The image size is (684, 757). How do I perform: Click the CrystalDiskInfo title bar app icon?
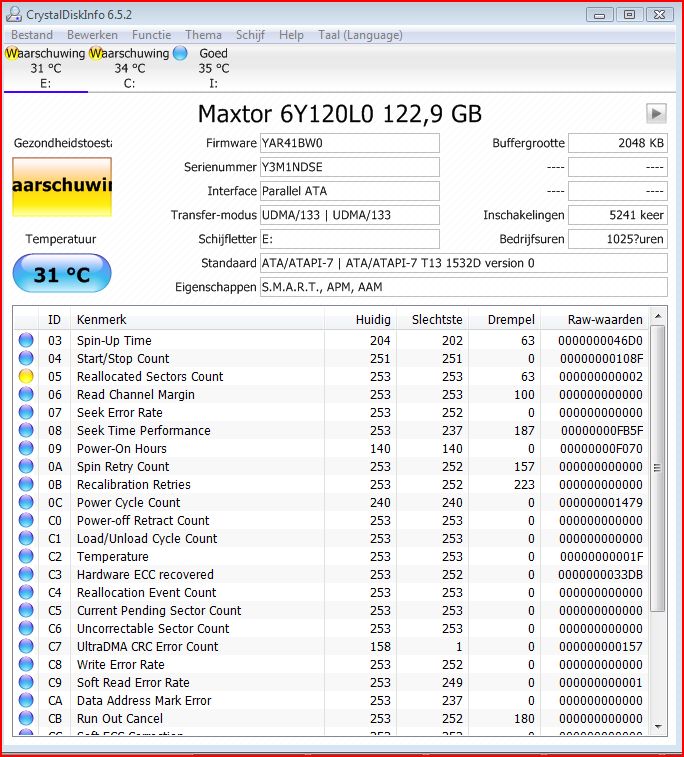[x=14, y=14]
